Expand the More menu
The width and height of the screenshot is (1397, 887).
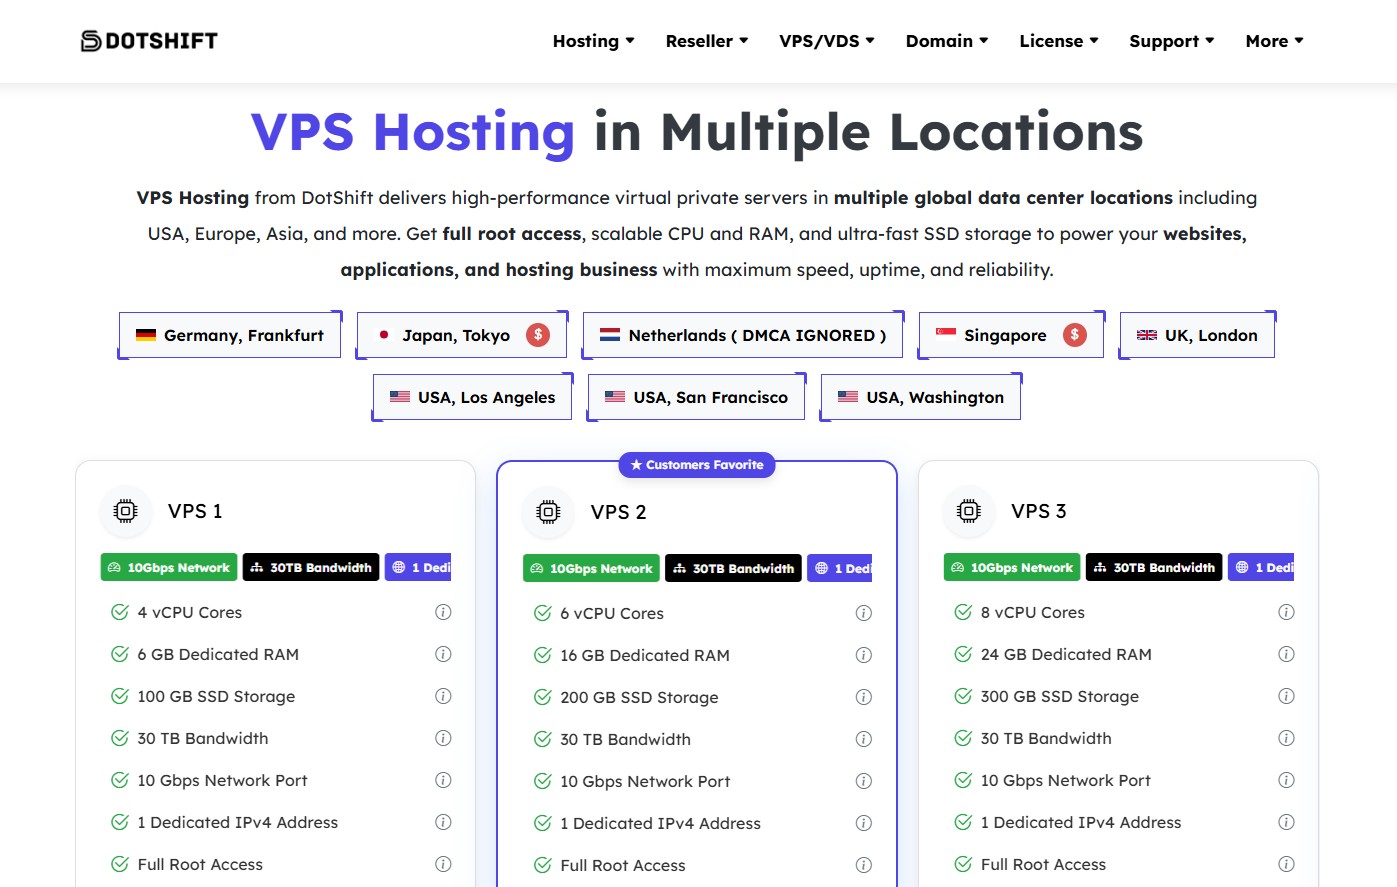click(x=1274, y=41)
